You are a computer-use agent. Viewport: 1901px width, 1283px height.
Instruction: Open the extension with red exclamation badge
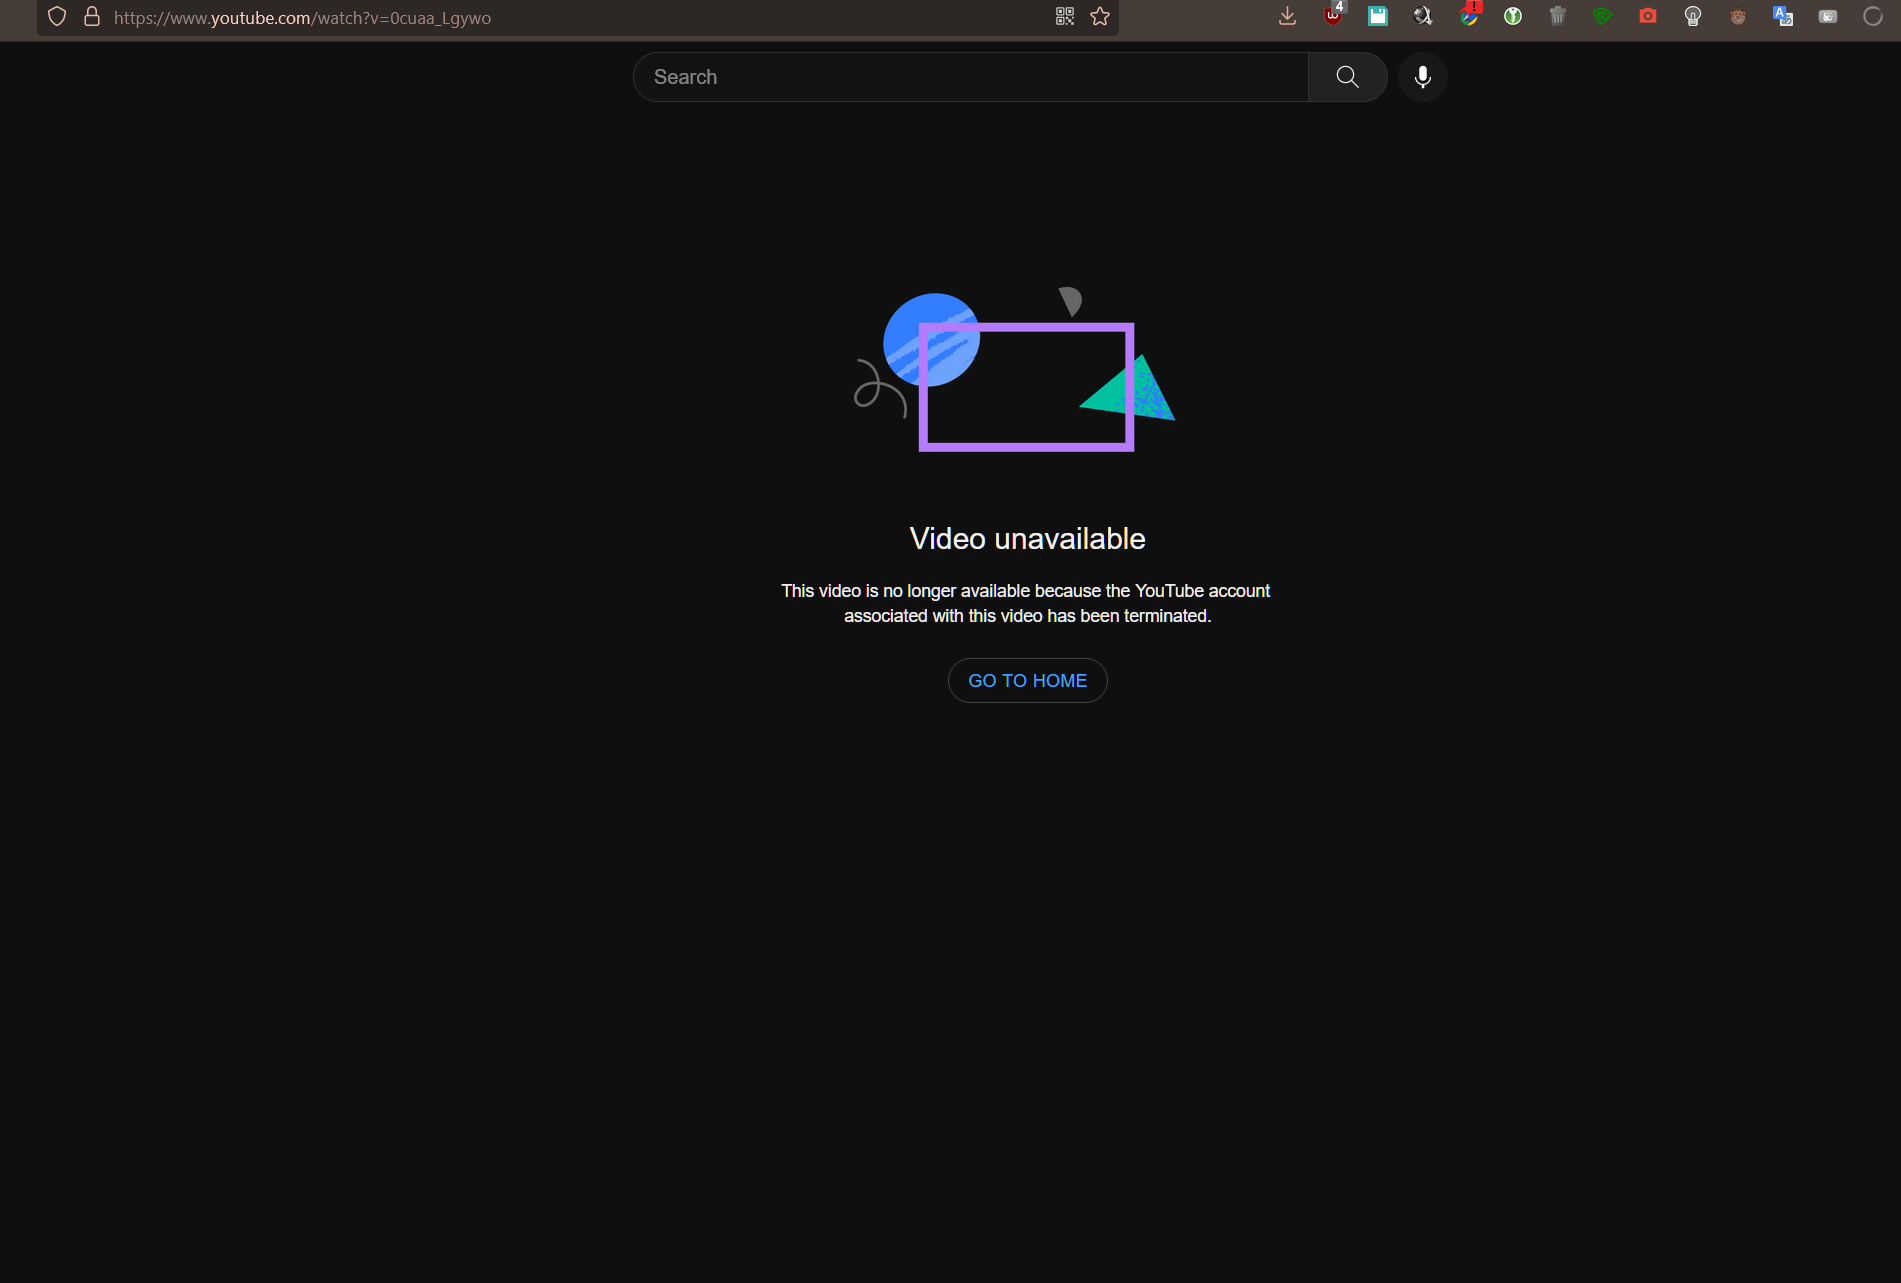[1469, 14]
